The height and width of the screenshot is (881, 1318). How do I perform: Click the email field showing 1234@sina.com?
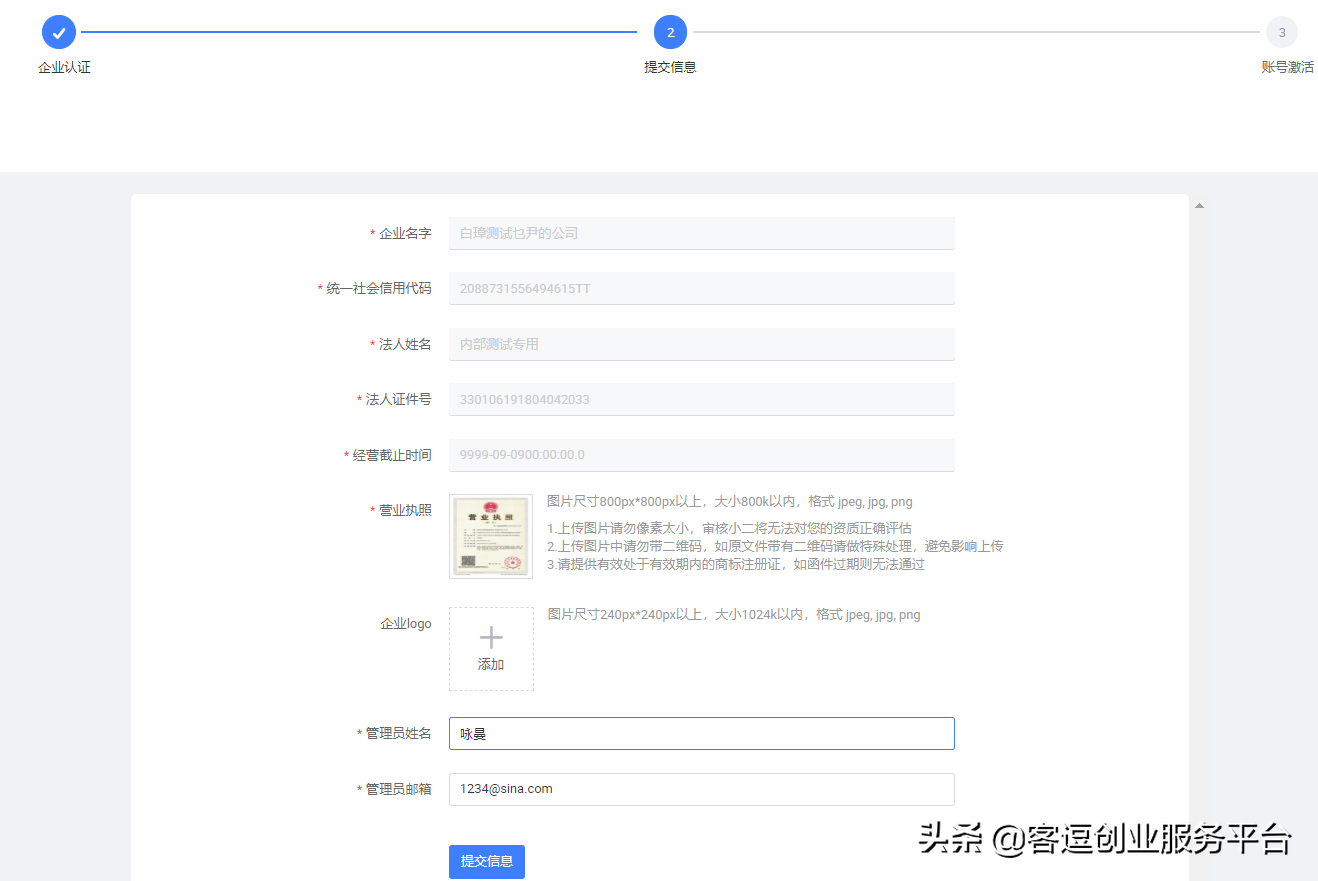[700, 789]
